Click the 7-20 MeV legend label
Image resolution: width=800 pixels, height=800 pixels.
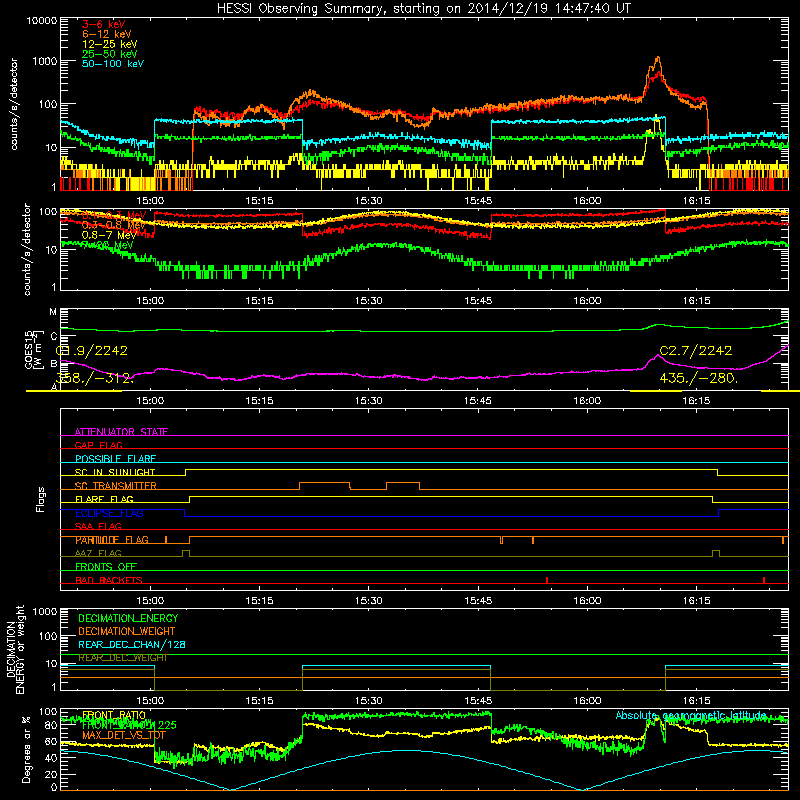(x=107, y=245)
